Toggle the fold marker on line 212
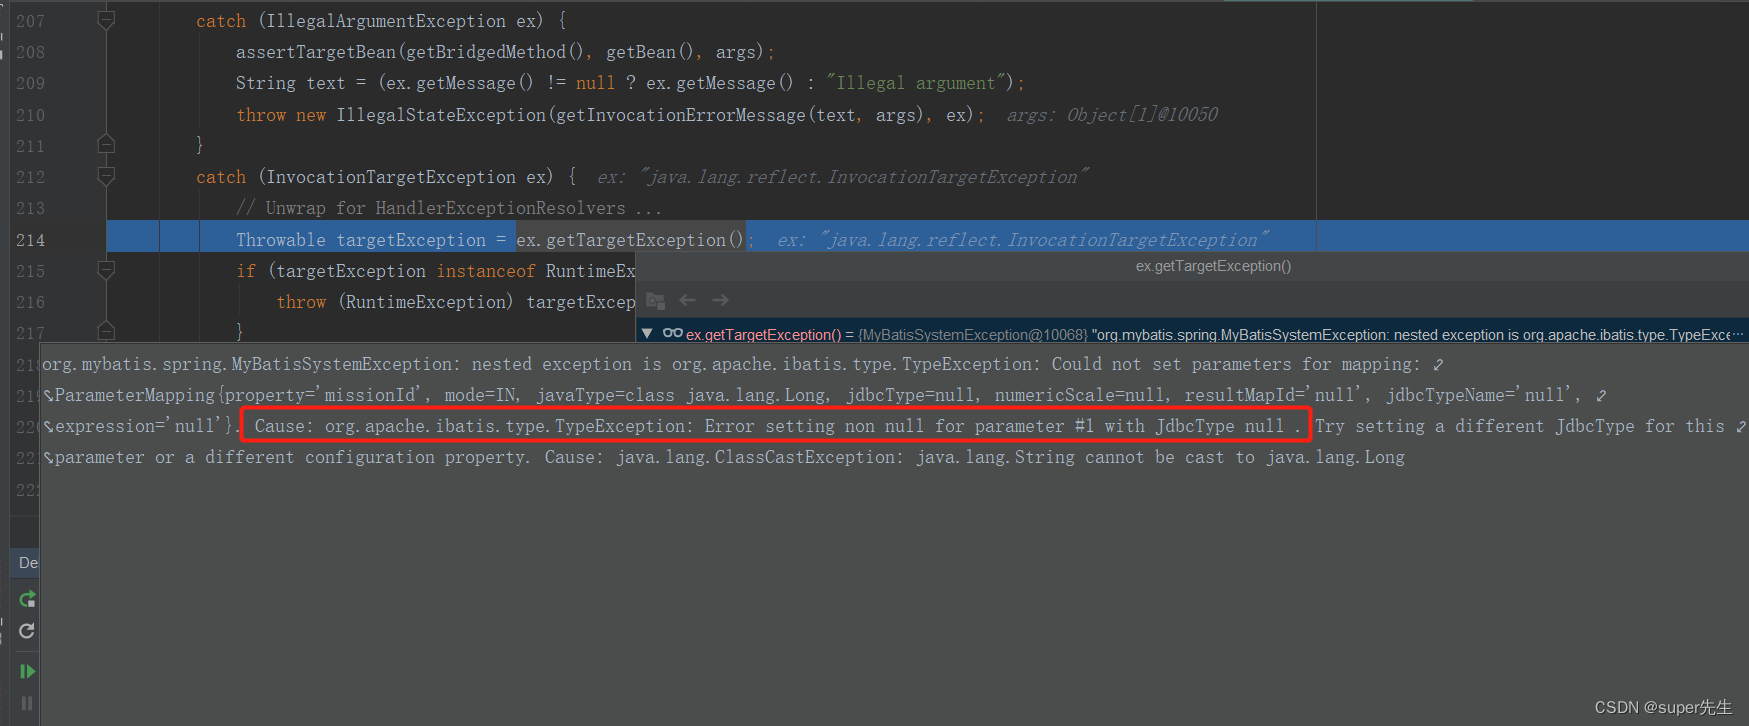 106,176
